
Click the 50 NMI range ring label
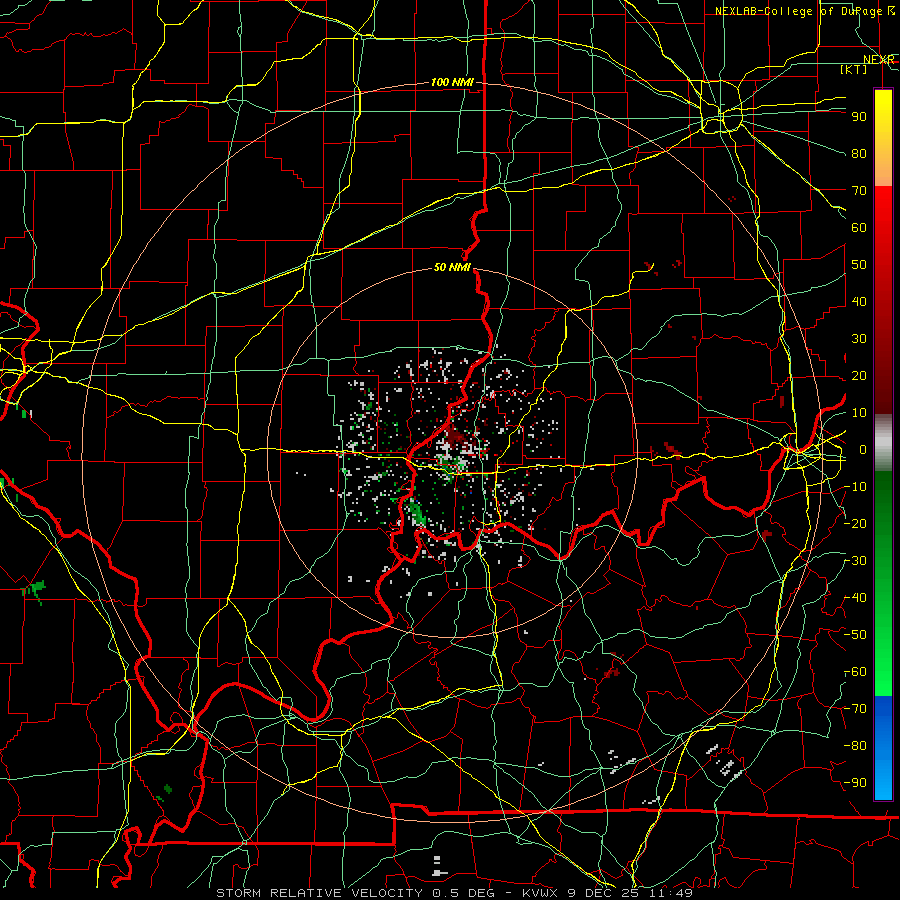coord(452,267)
